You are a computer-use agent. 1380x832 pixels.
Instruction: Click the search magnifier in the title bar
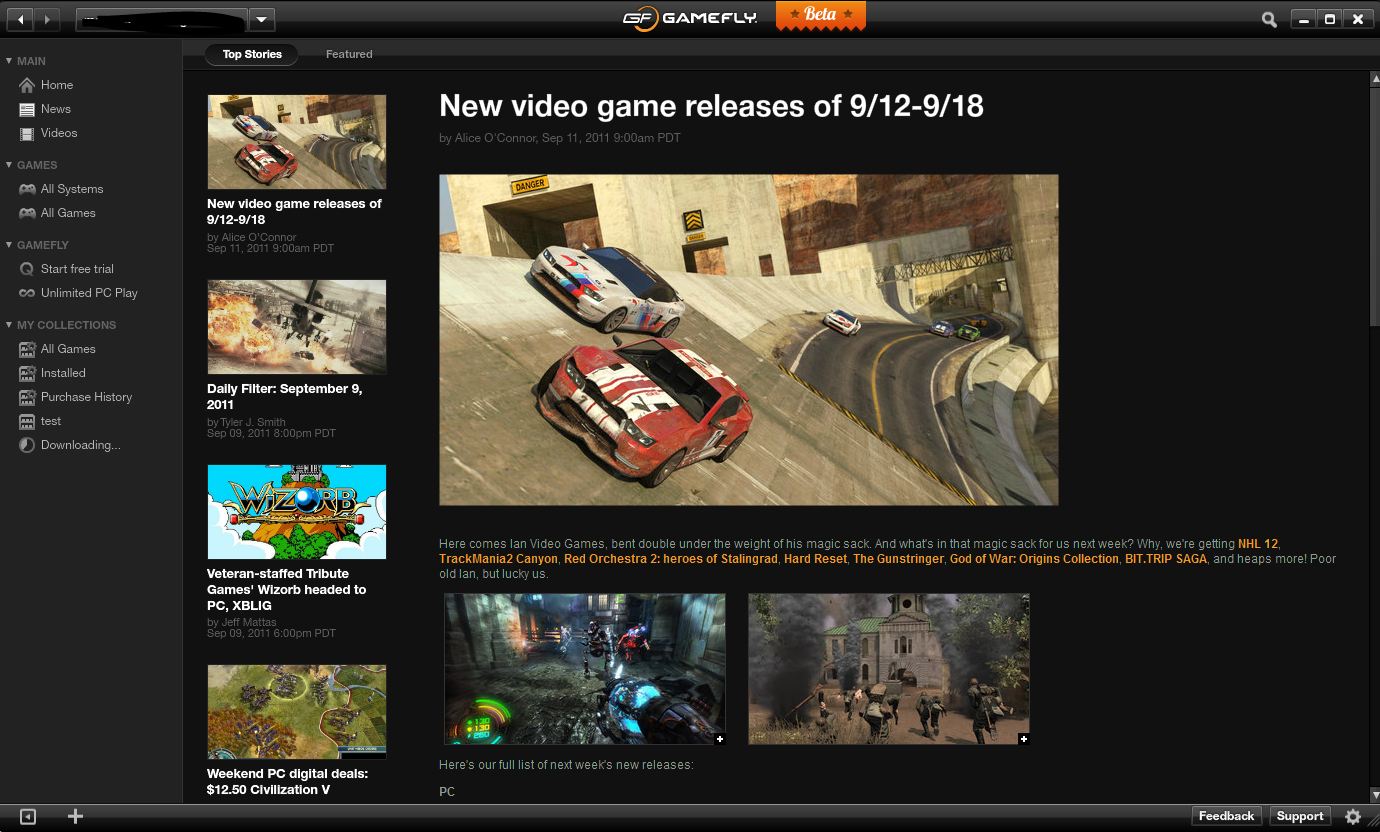click(x=1268, y=18)
